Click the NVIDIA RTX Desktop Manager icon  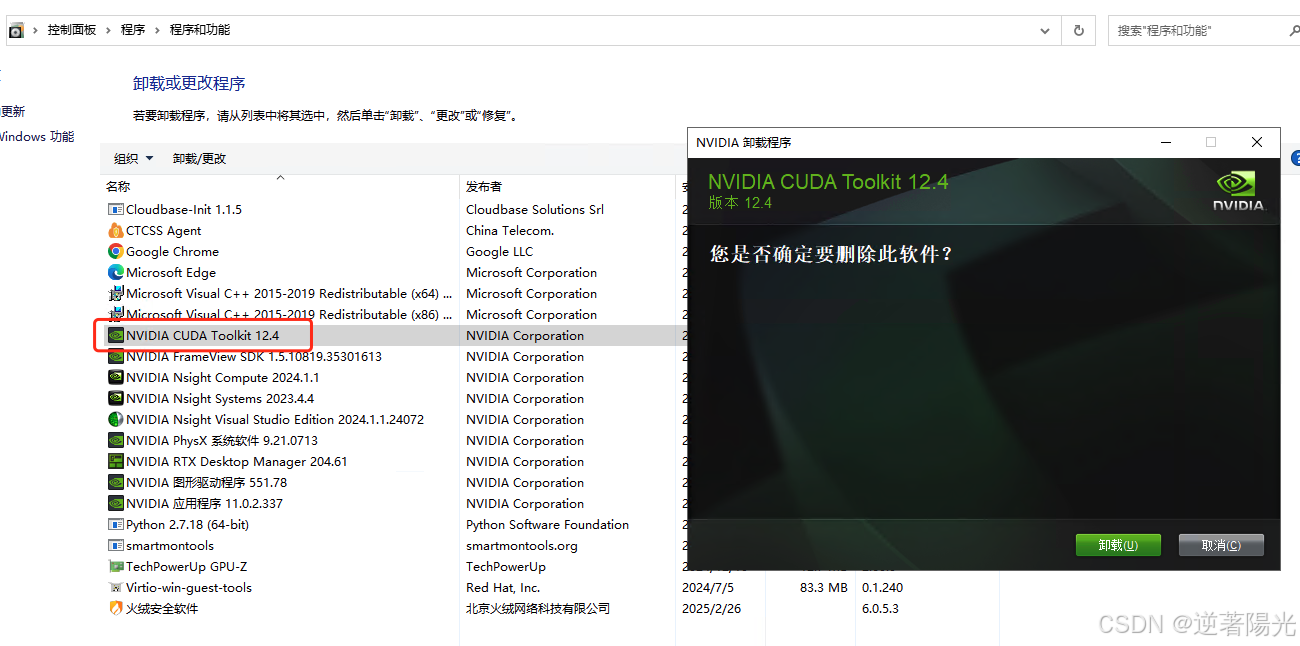[116, 461]
